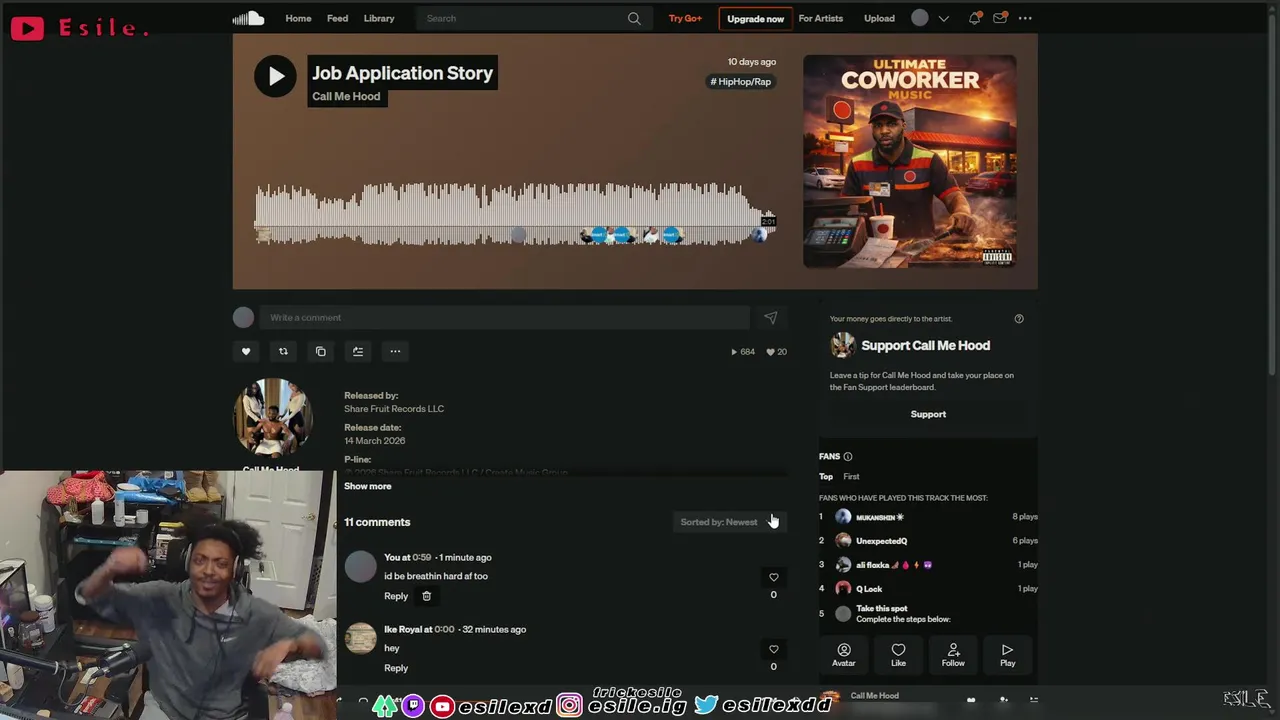Screen dimensions: 1280x720
Task: Go to the Home tab
Action: (x=298, y=18)
